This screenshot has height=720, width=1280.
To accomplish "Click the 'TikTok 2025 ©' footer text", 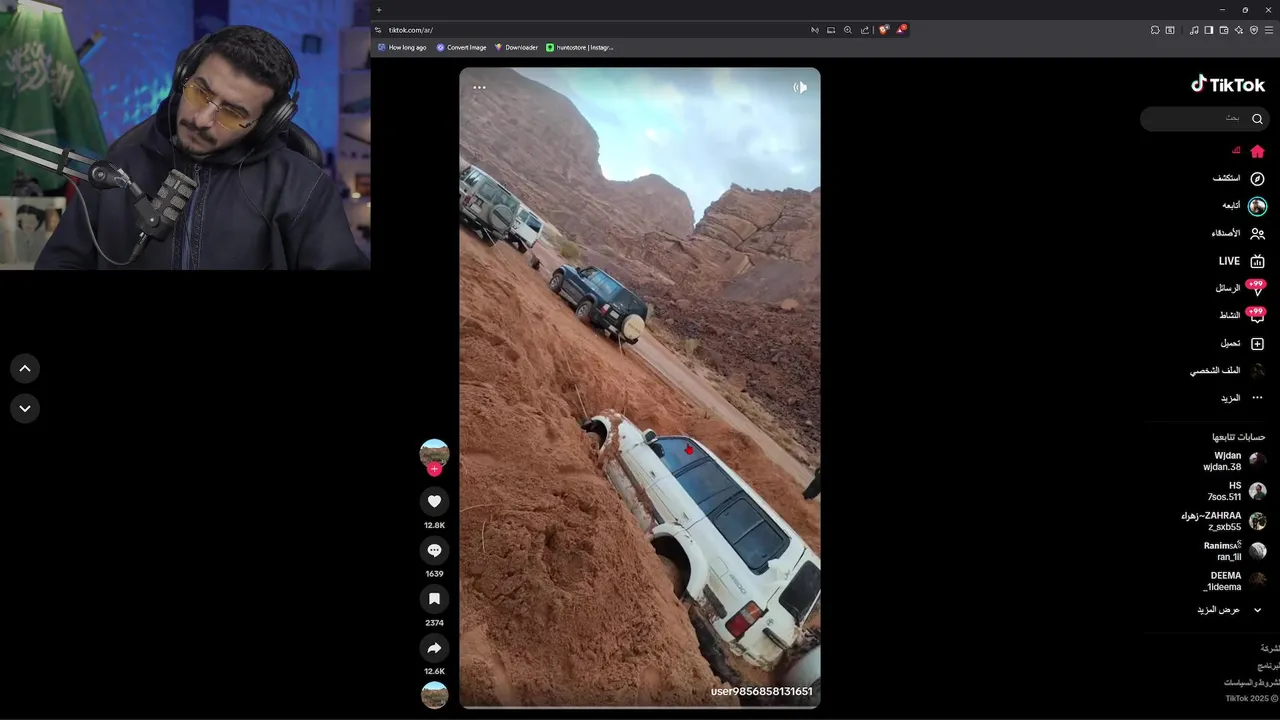I will tap(1252, 699).
